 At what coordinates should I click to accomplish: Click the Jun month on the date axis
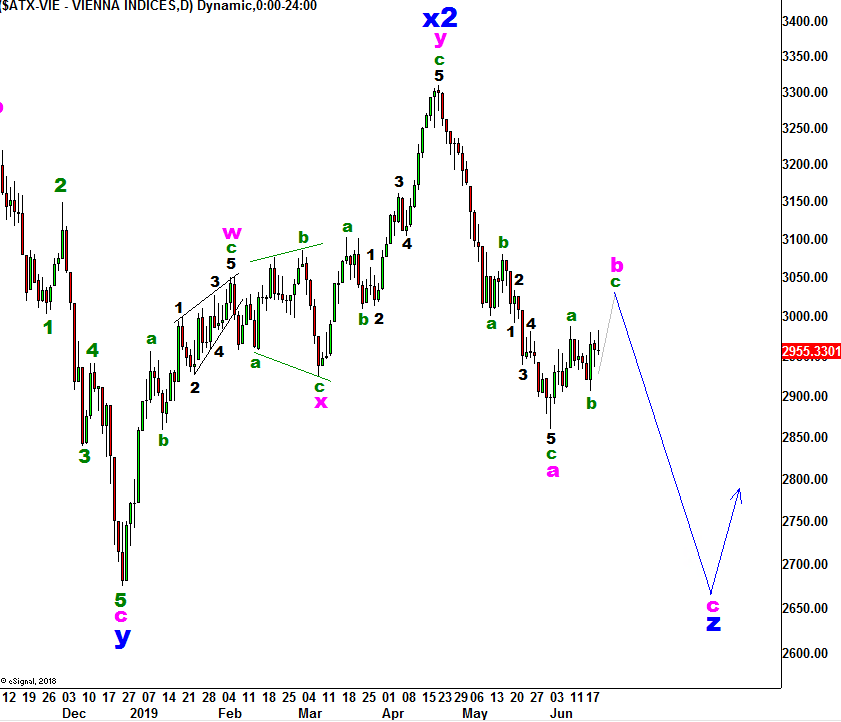point(560,713)
